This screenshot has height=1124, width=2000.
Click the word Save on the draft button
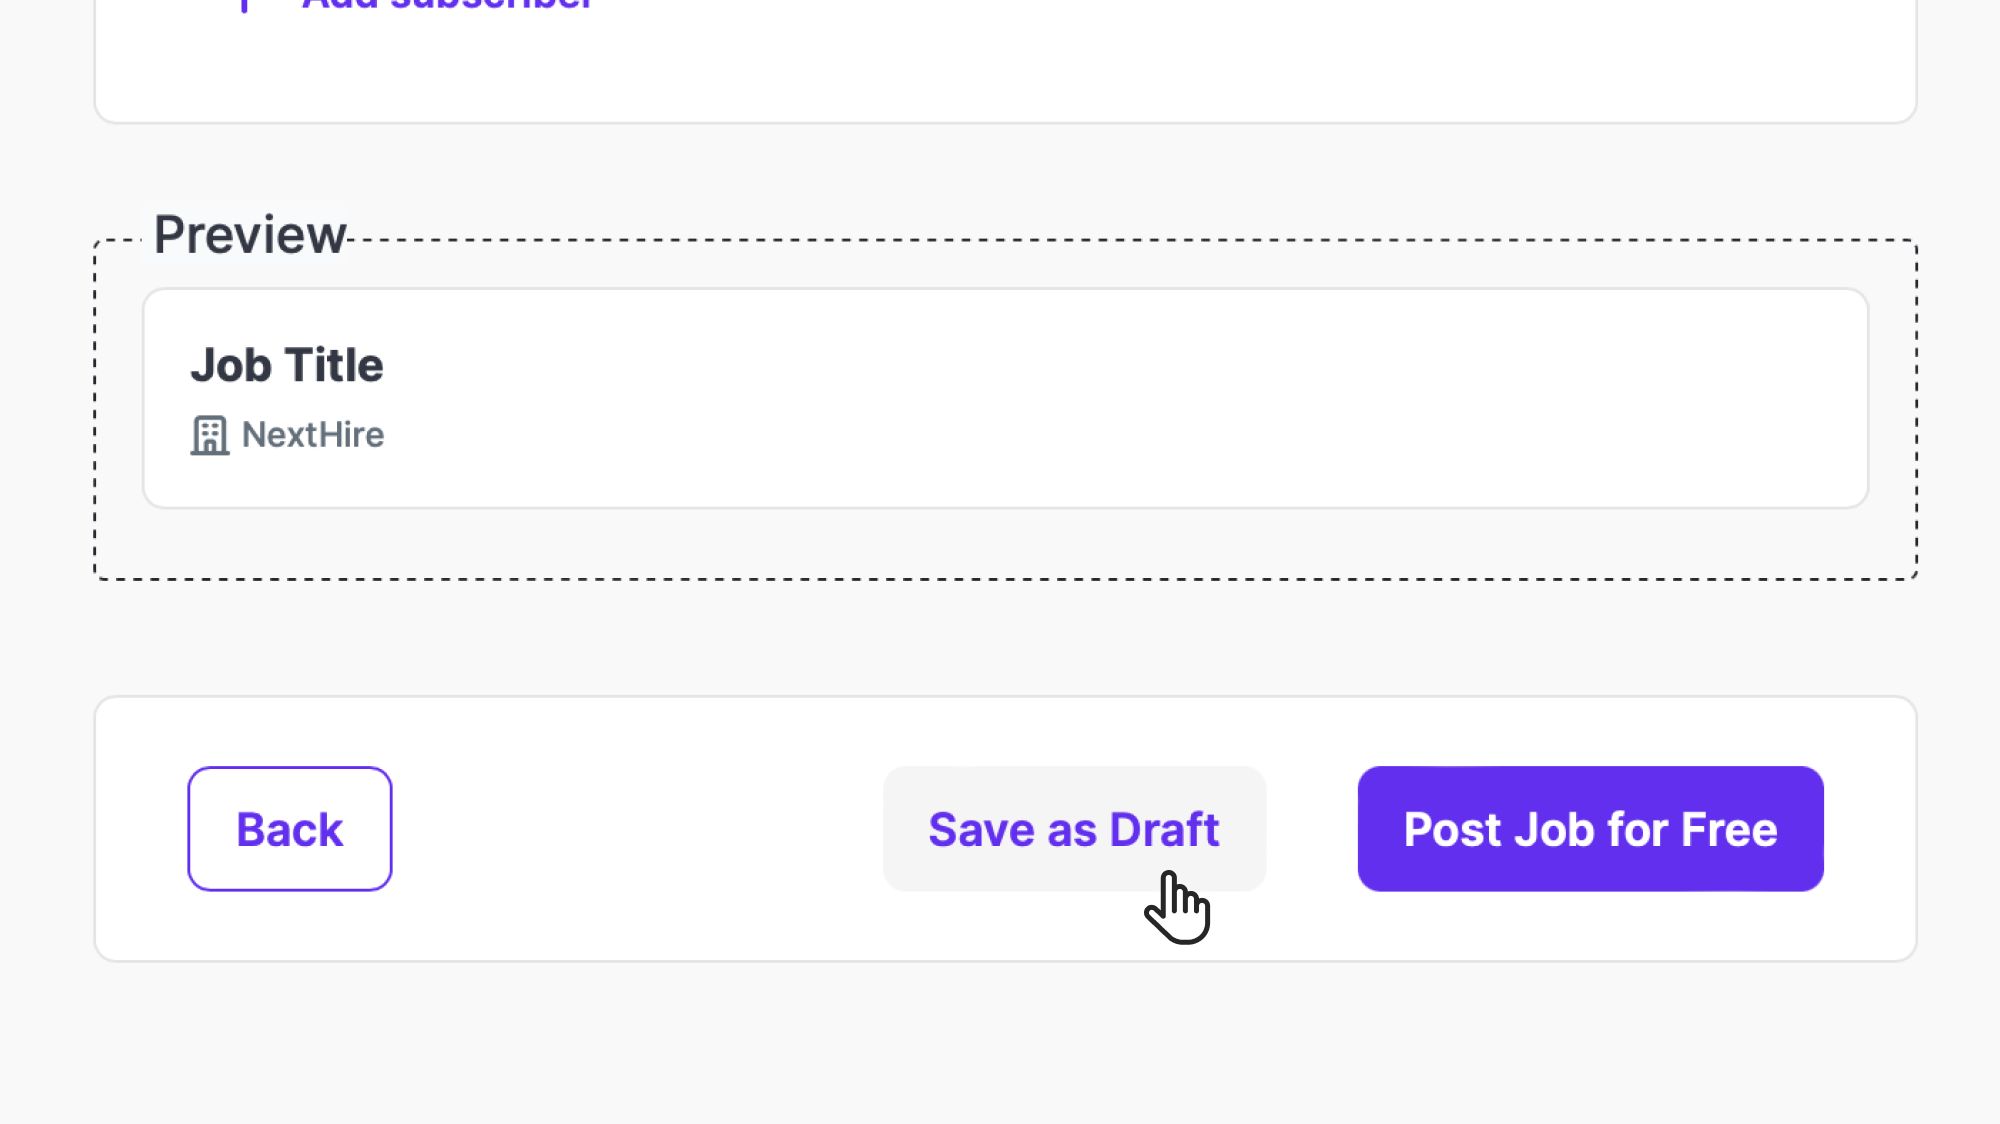(x=981, y=830)
